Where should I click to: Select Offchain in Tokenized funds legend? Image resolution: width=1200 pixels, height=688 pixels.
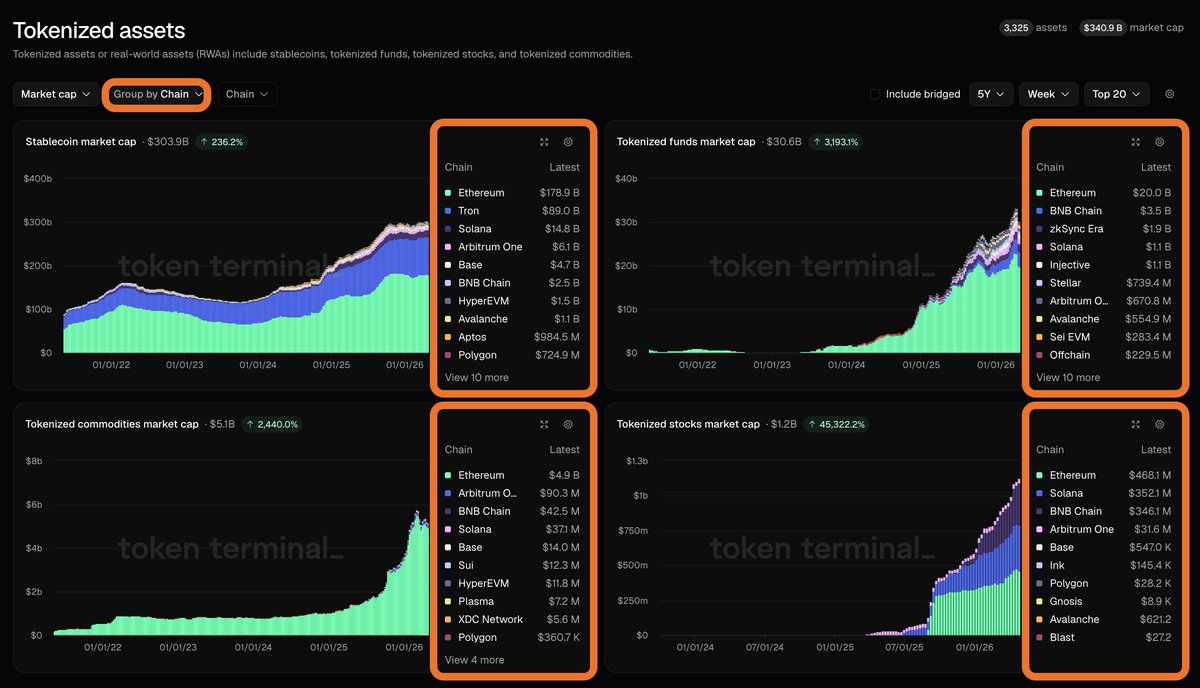point(1103,355)
